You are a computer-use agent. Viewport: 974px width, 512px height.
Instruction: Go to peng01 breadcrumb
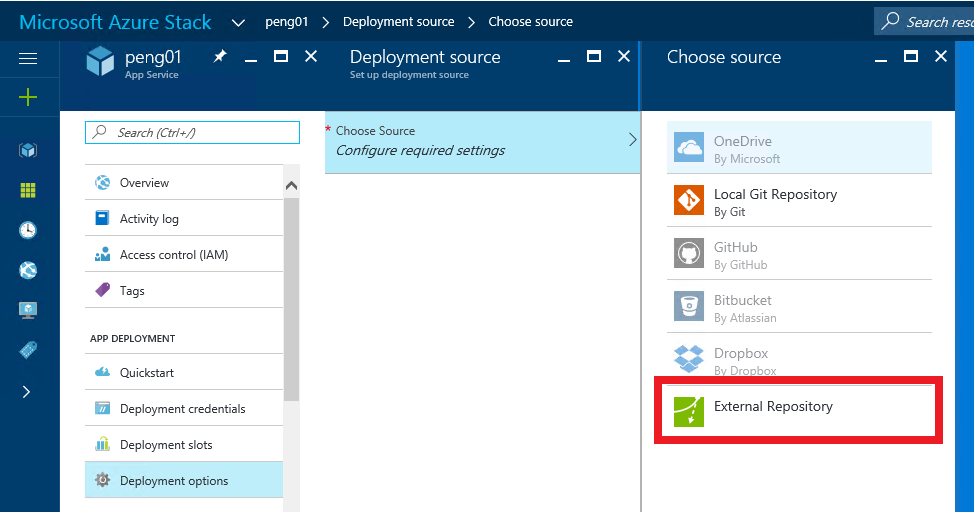pyautogui.click(x=286, y=22)
